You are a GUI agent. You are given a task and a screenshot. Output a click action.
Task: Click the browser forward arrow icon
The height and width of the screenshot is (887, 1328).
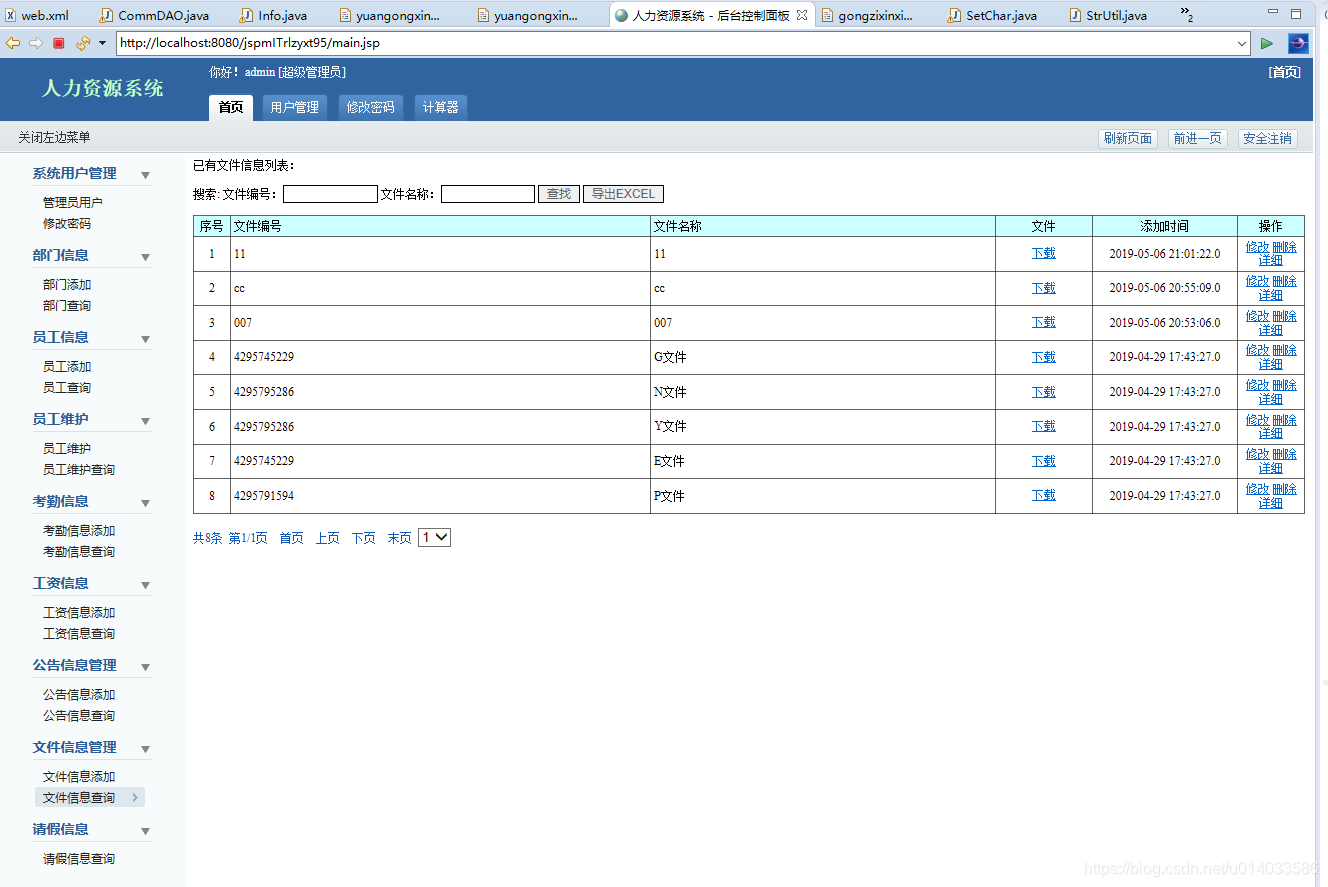[x=35, y=43]
